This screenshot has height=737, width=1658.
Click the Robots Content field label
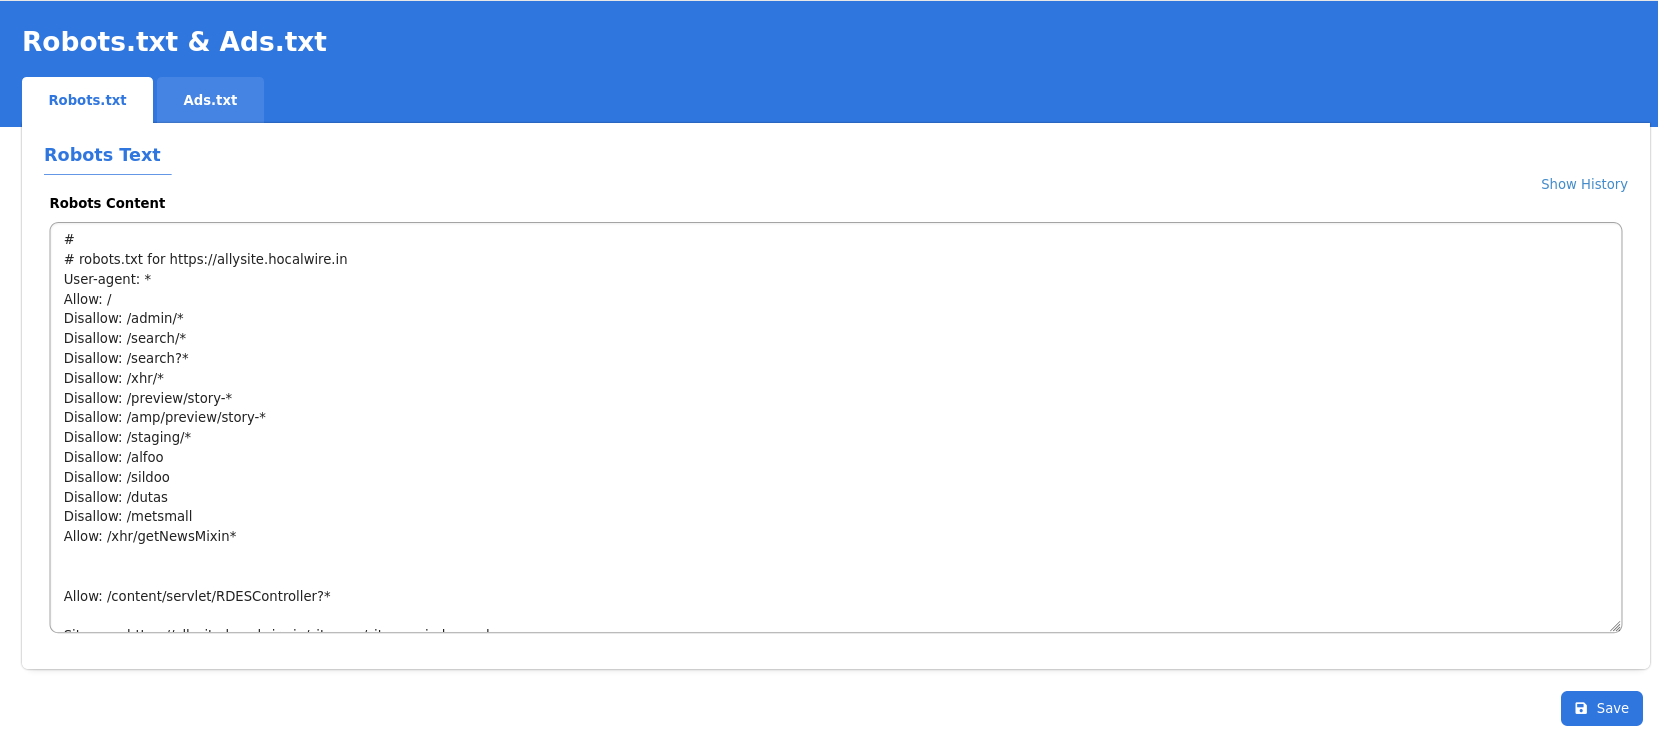pyautogui.click(x=107, y=203)
